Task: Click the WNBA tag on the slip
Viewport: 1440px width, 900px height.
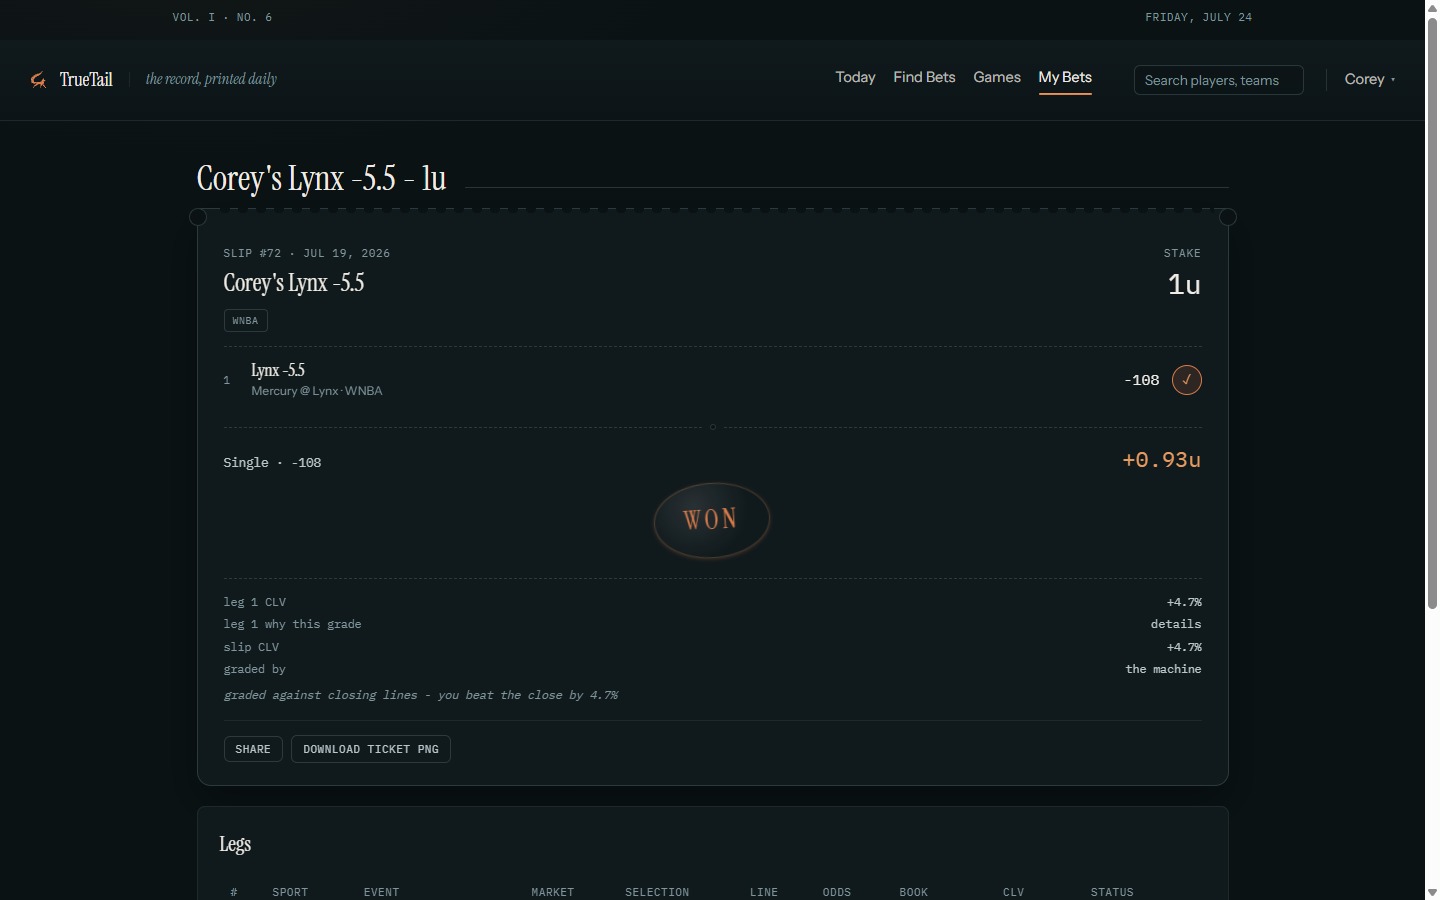Action: (245, 321)
